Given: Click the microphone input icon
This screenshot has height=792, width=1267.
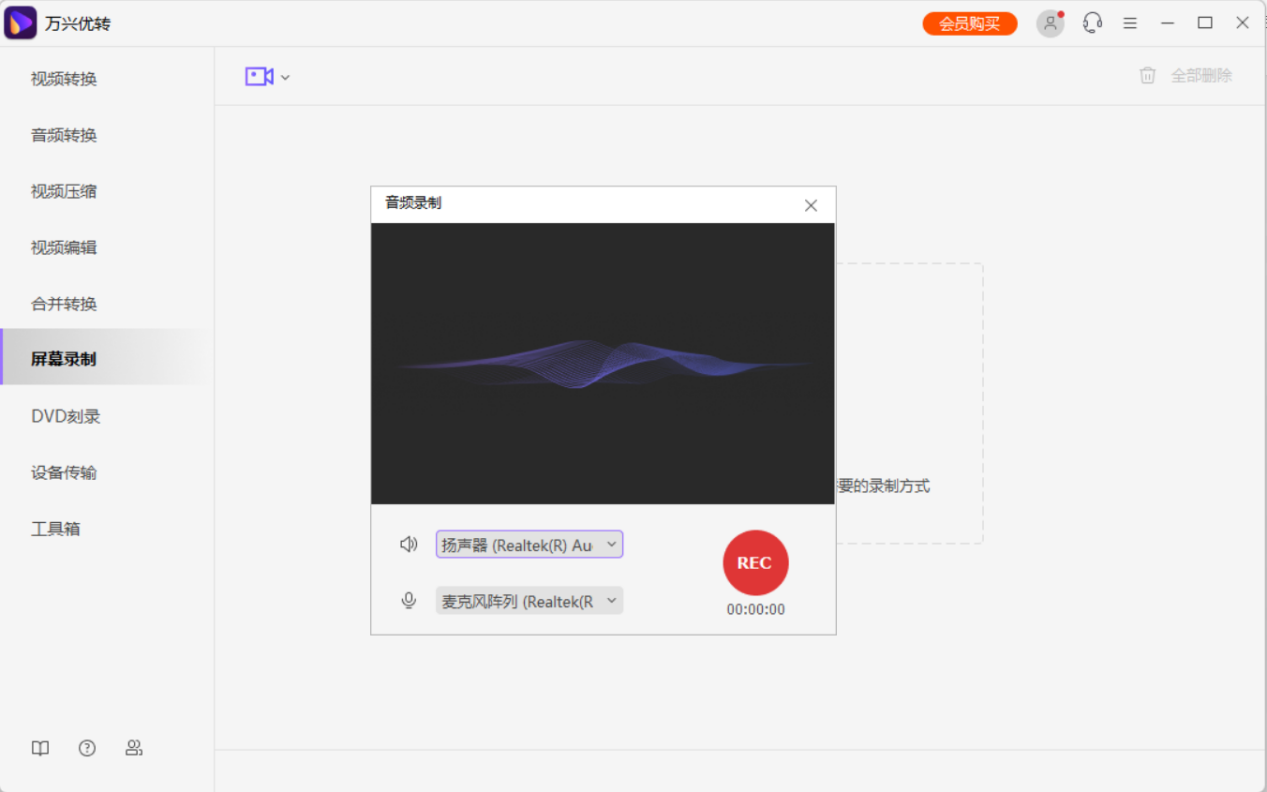Looking at the screenshot, I should tap(408, 600).
